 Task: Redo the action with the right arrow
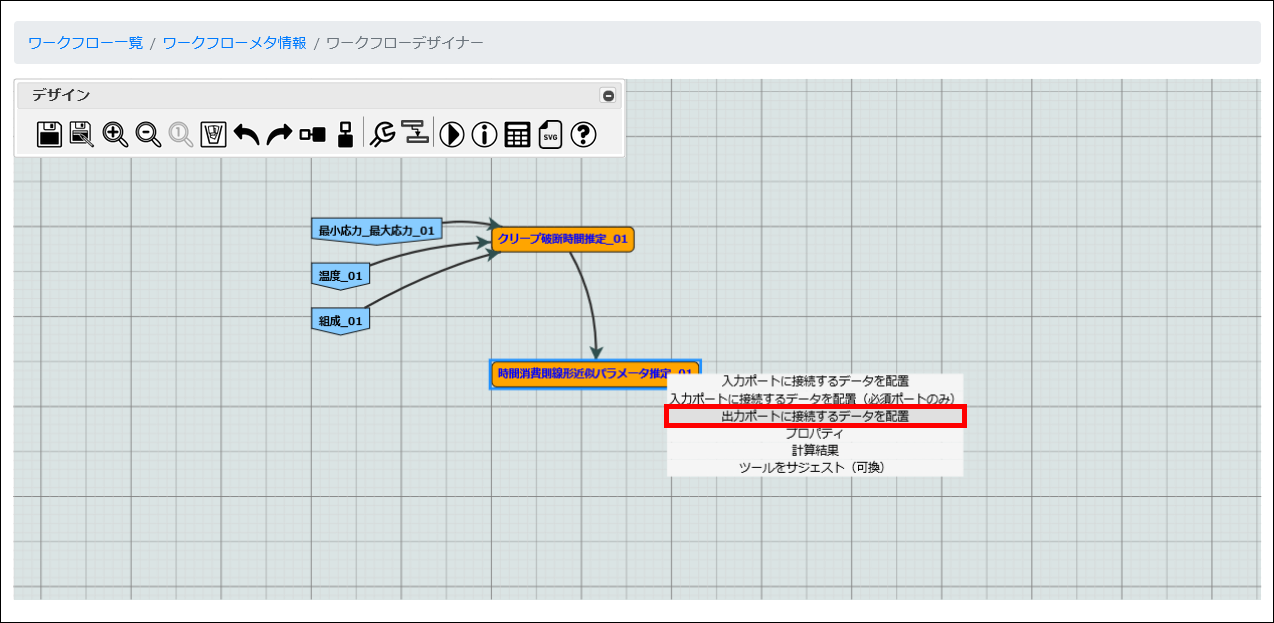(279, 134)
